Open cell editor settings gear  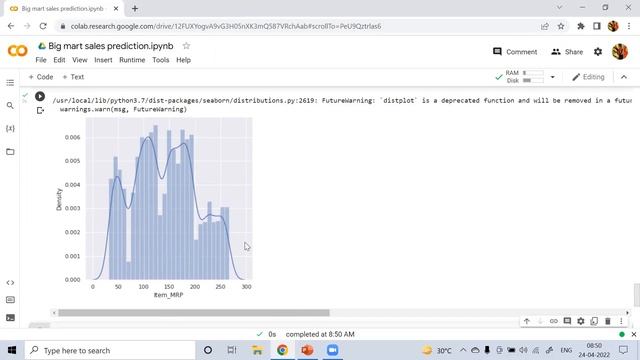pyautogui.click(x=581, y=321)
